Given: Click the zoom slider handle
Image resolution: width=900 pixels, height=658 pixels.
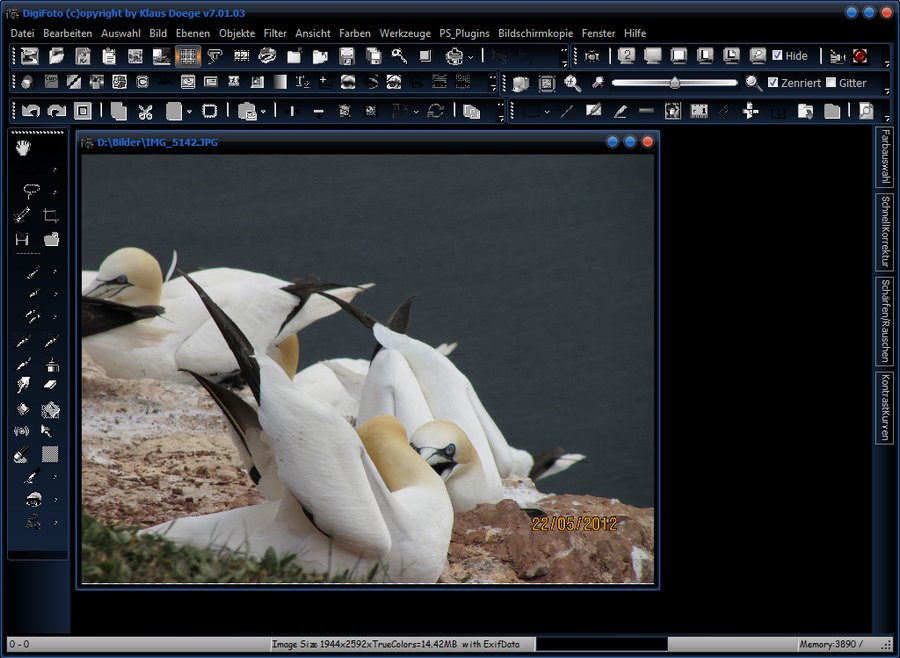Looking at the screenshot, I should (675, 83).
